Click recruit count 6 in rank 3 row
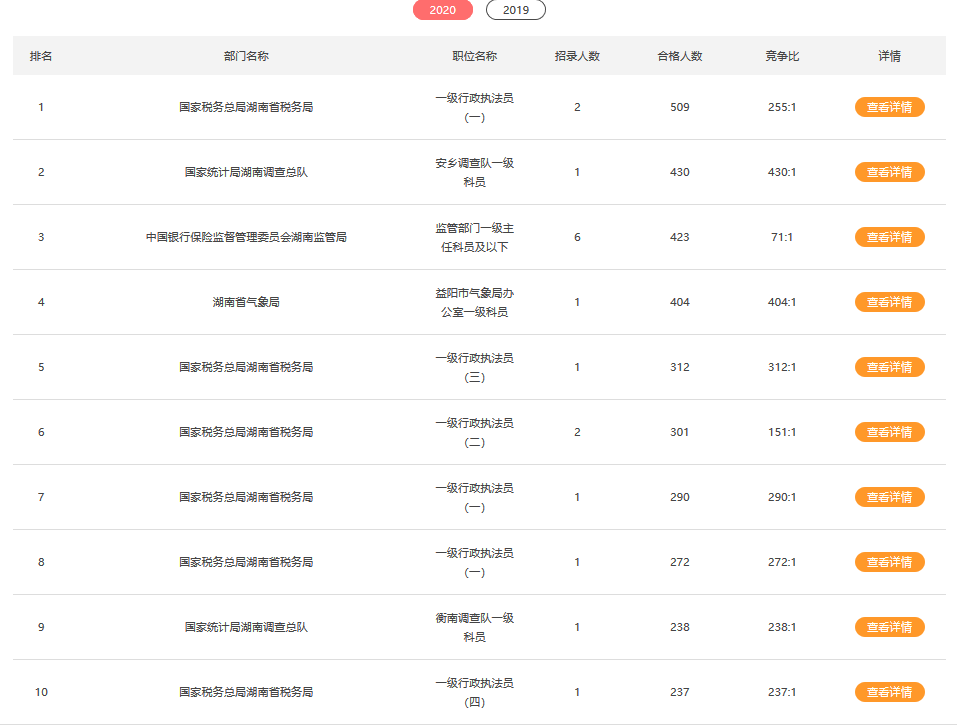This screenshot has height=725, width=957. click(x=577, y=237)
